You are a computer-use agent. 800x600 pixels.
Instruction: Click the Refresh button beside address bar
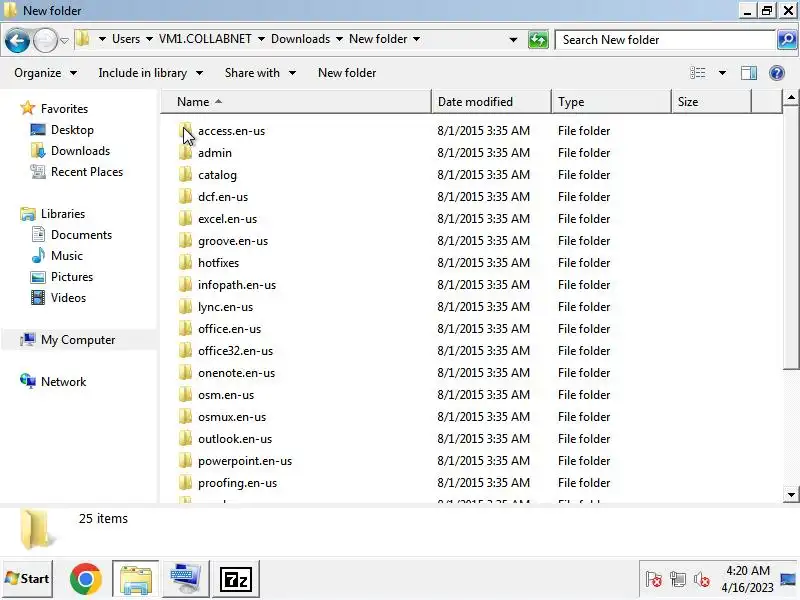[538, 40]
